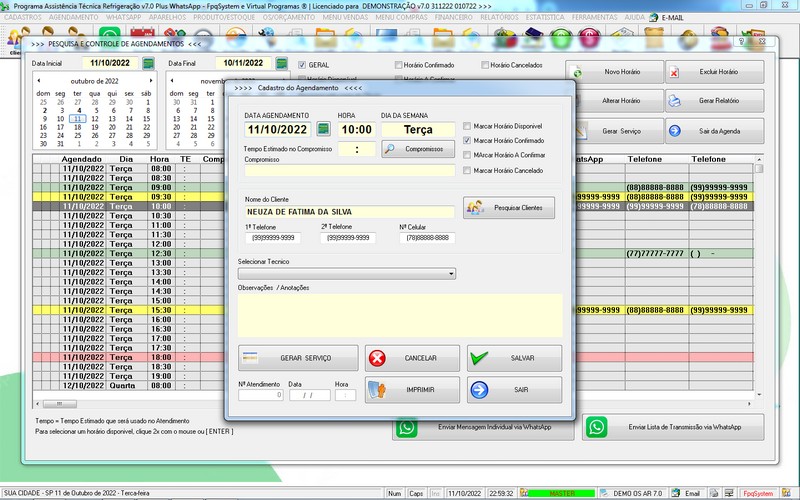Click the Nome do Cliente field
Screen dimensions: 800x500
349,212
